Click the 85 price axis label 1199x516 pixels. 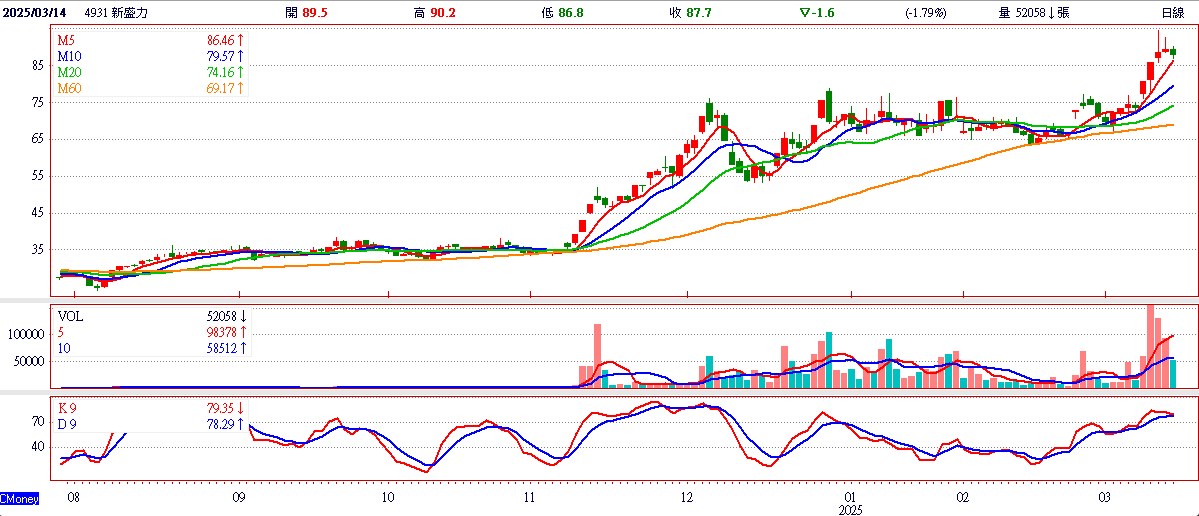(37, 66)
